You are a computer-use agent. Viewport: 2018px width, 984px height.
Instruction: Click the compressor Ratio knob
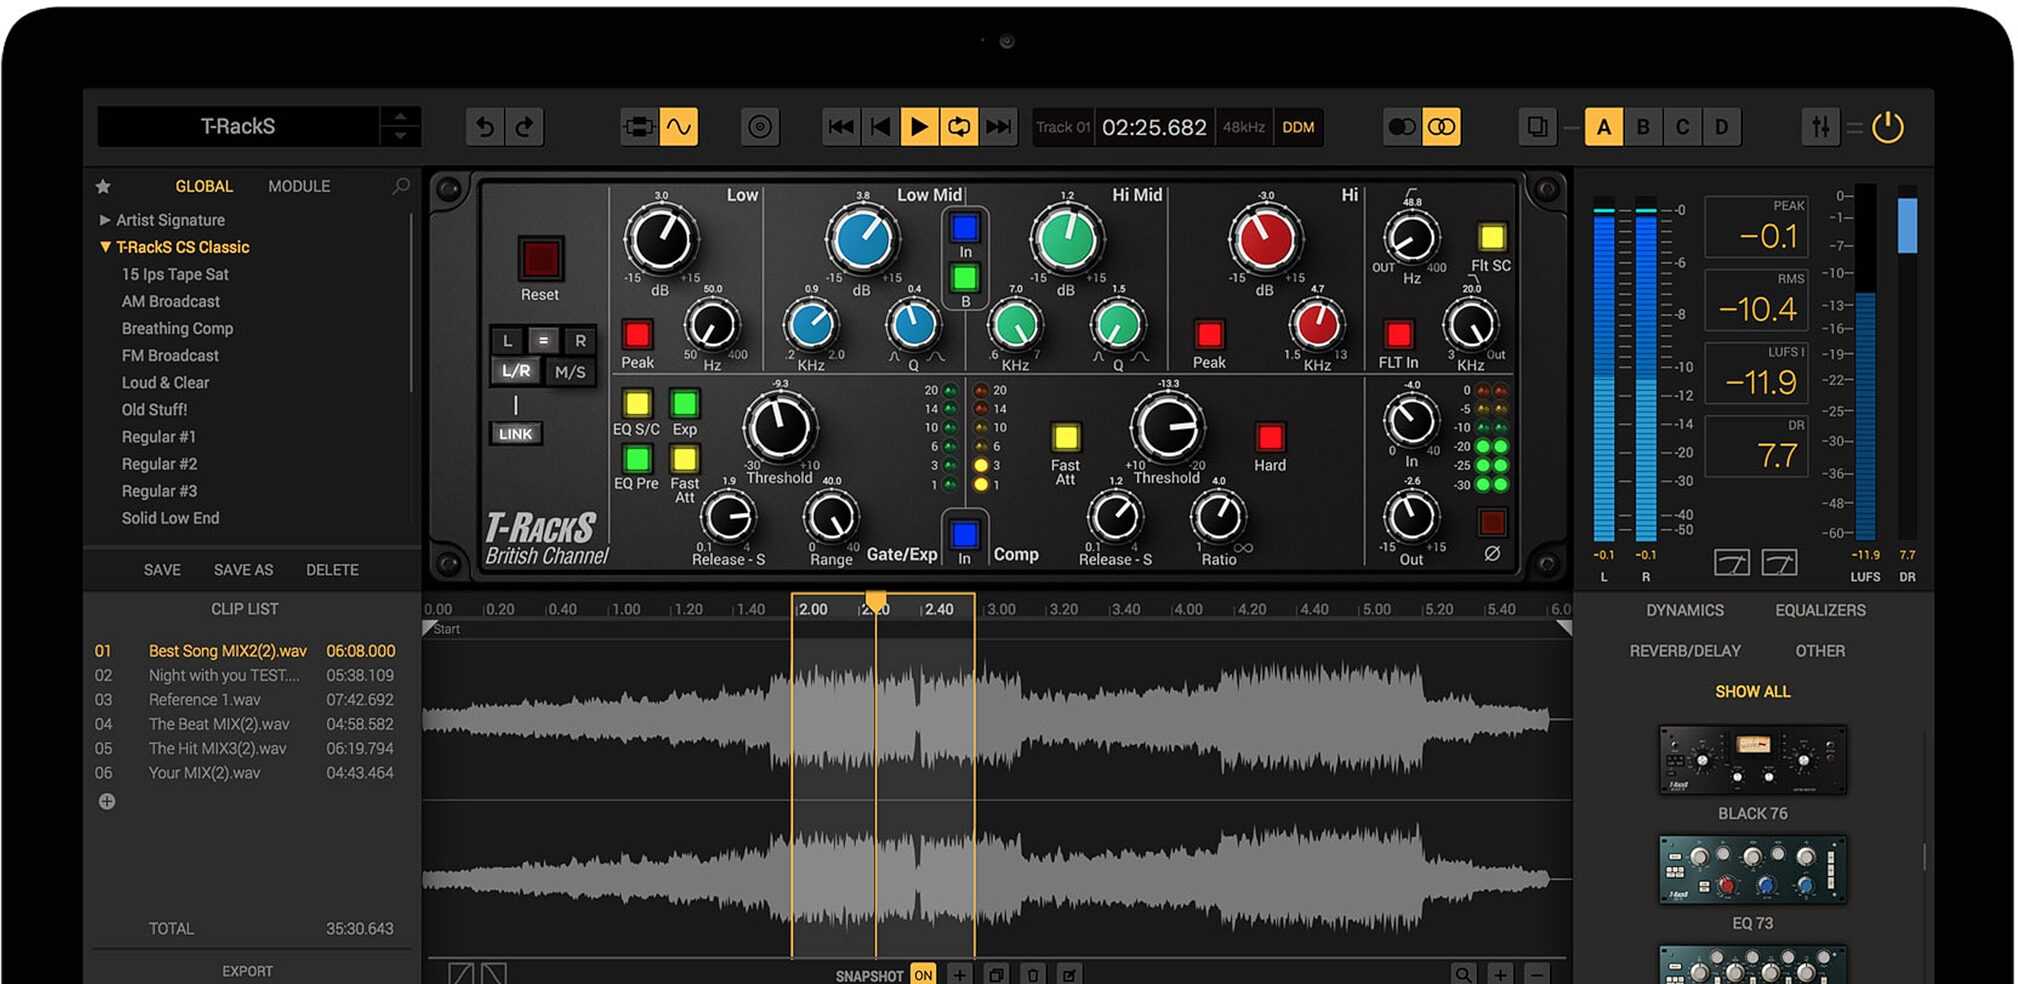pyautogui.click(x=1218, y=517)
